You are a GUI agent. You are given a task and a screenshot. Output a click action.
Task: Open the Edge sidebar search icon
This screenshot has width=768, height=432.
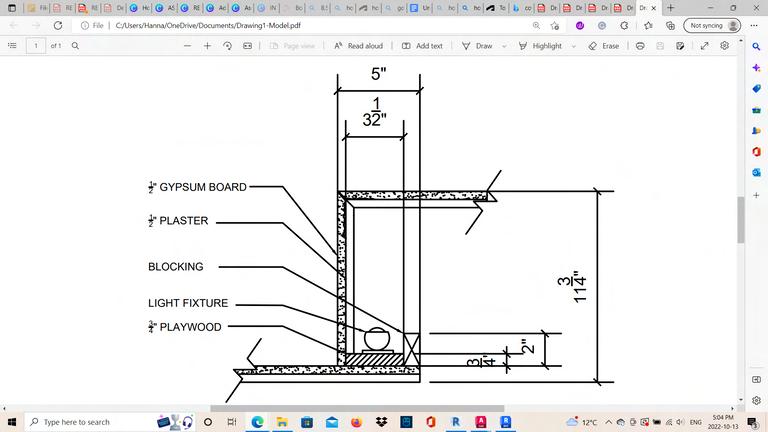(756, 47)
